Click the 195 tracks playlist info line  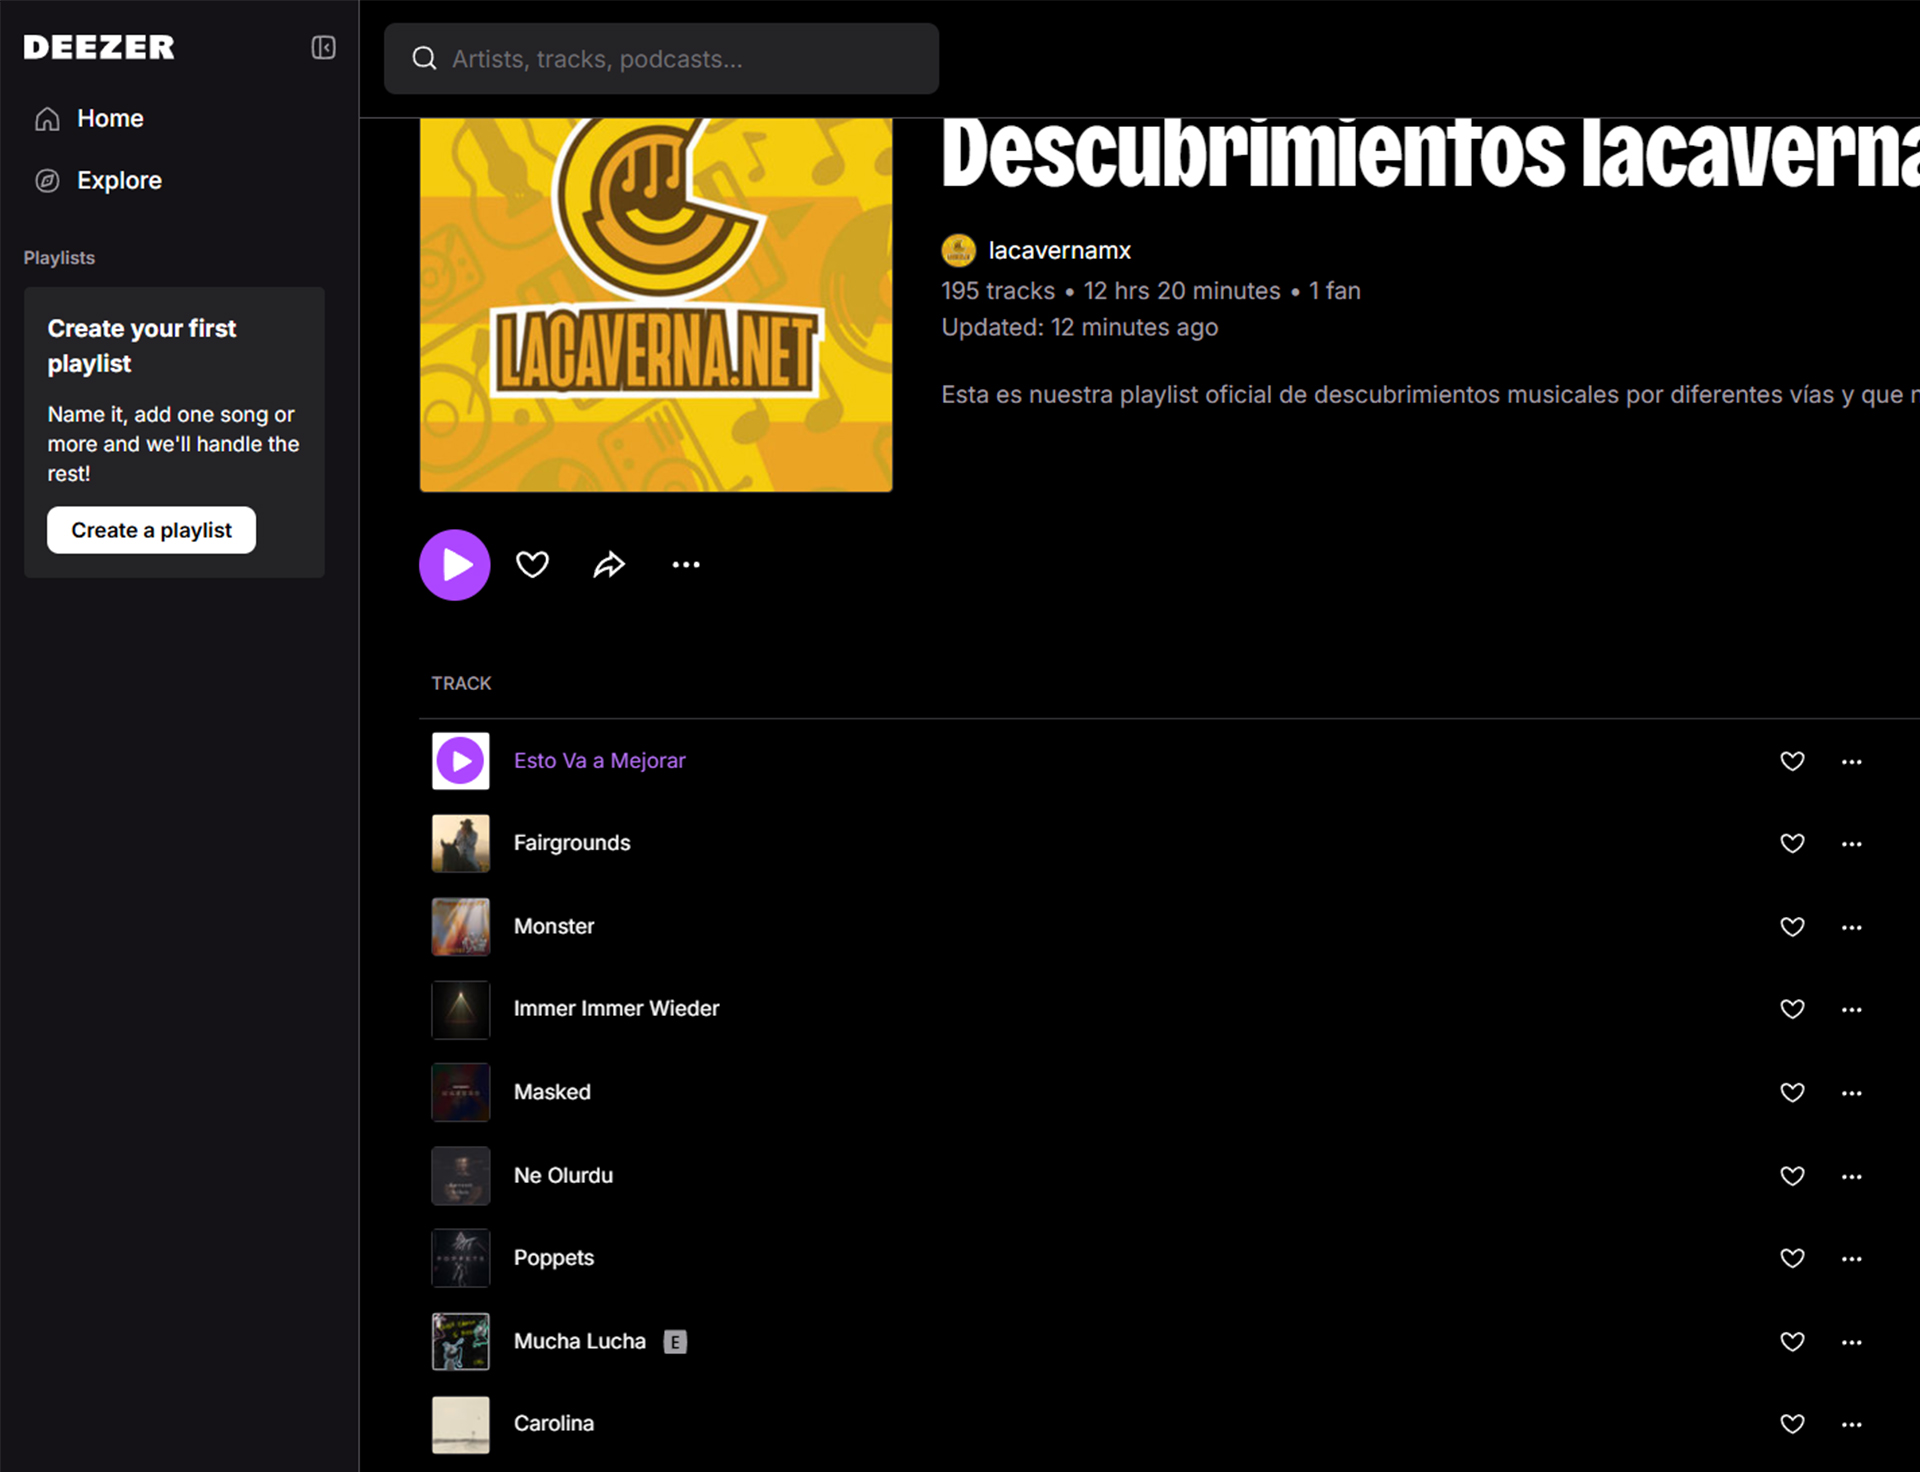point(1151,291)
